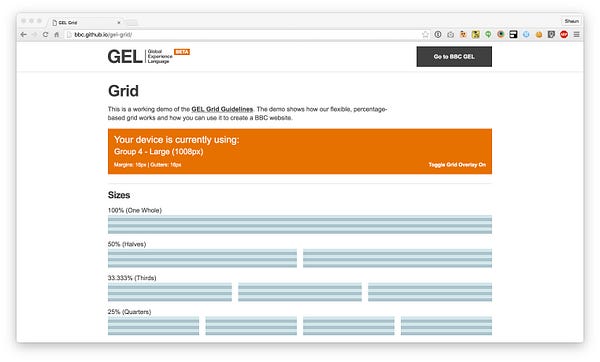Image resolution: width=600 pixels, height=362 pixels.
Task: Click the Sizes heading
Action: click(x=119, y=195)
